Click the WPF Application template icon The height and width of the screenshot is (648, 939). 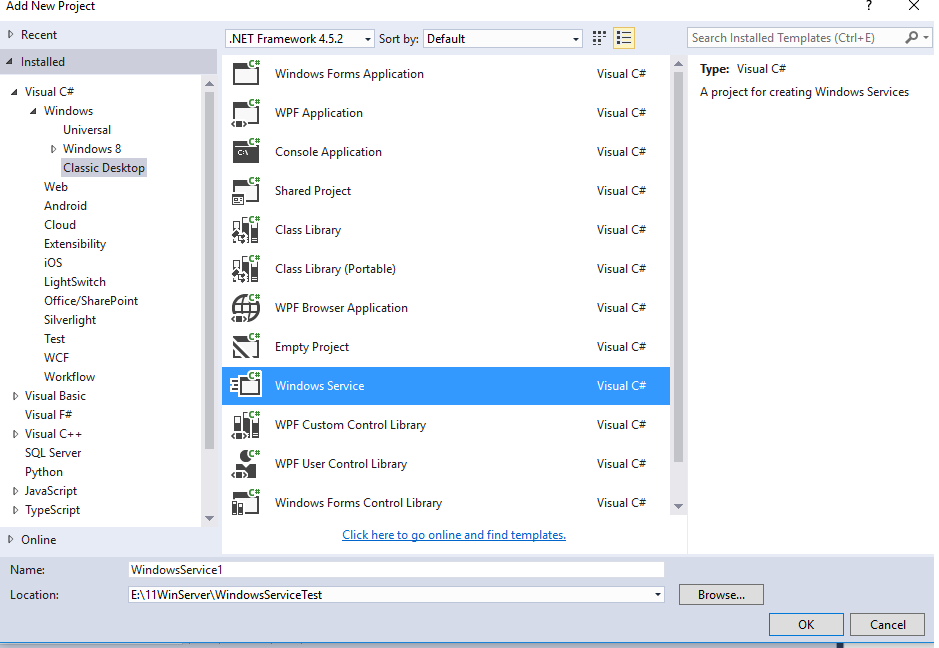246,113
